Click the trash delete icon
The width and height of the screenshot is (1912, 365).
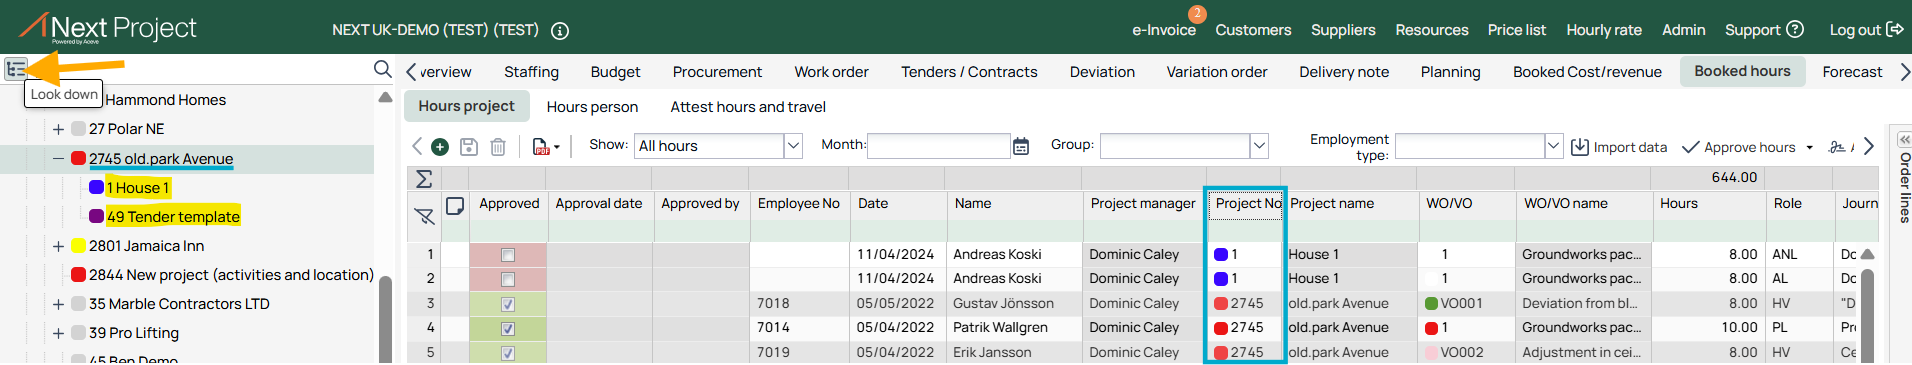498,147
